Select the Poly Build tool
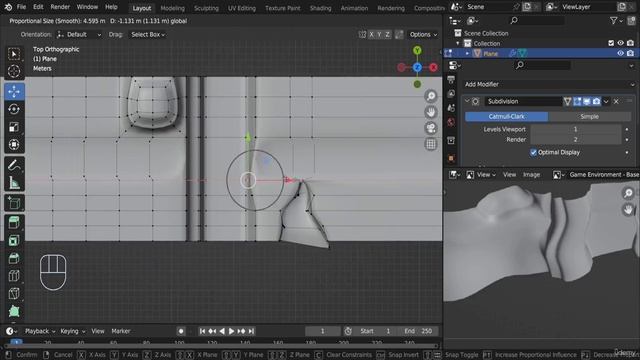The height and width of the screenshot is (360, 640). 14,311
